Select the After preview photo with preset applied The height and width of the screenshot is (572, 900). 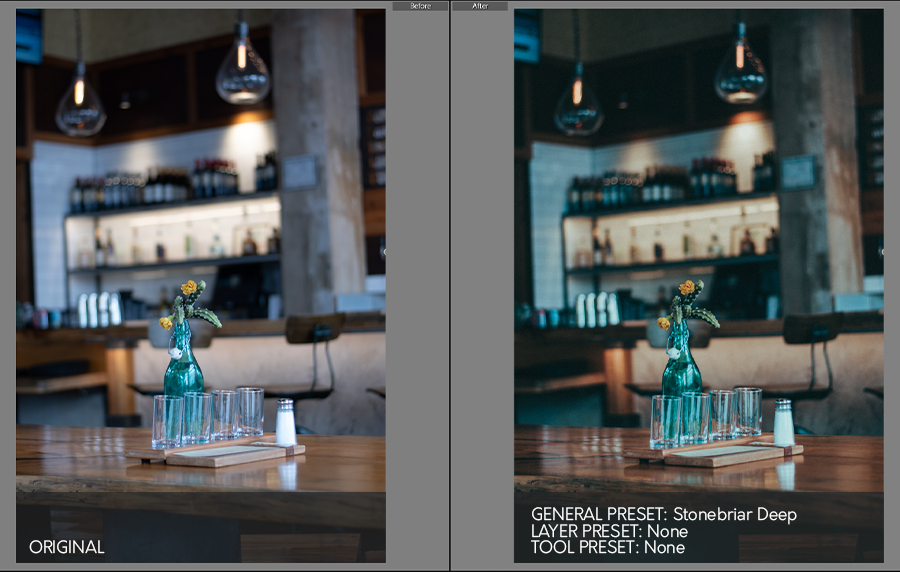pyautogui.click(x=699, y=286)
